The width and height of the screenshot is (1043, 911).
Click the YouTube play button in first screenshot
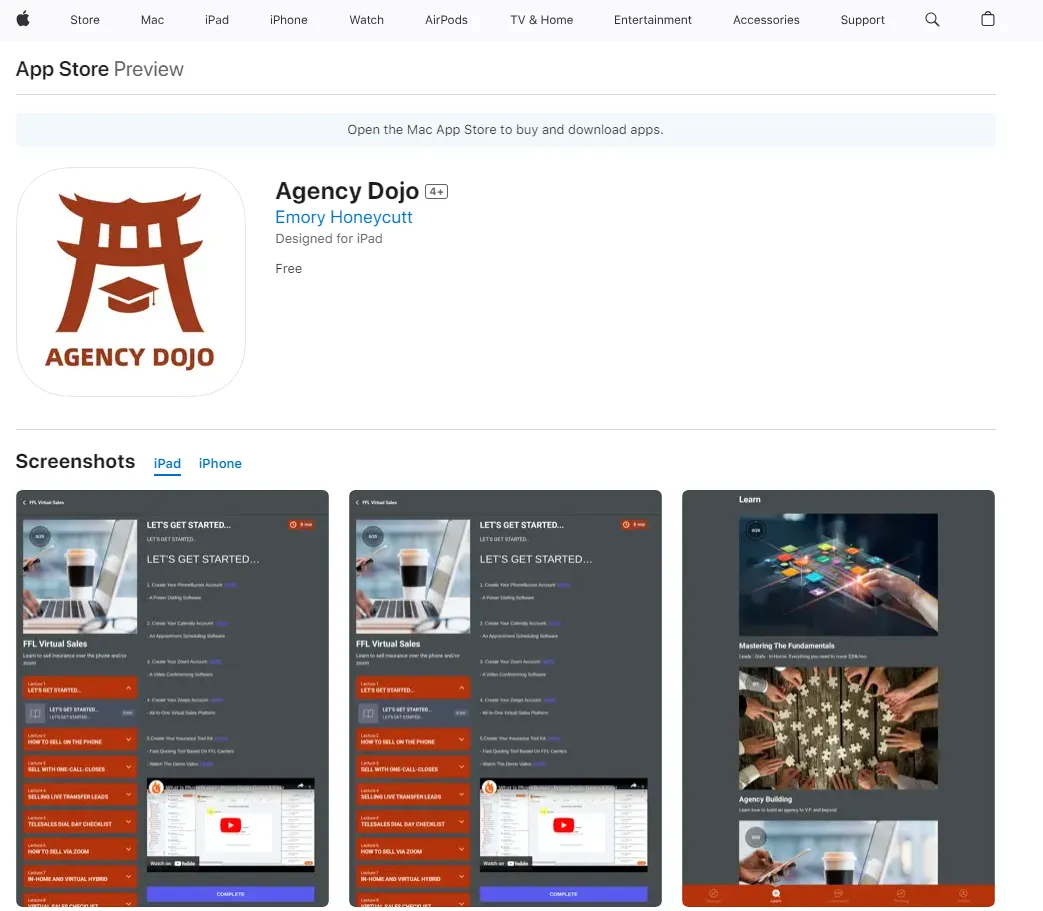point(230,825)
